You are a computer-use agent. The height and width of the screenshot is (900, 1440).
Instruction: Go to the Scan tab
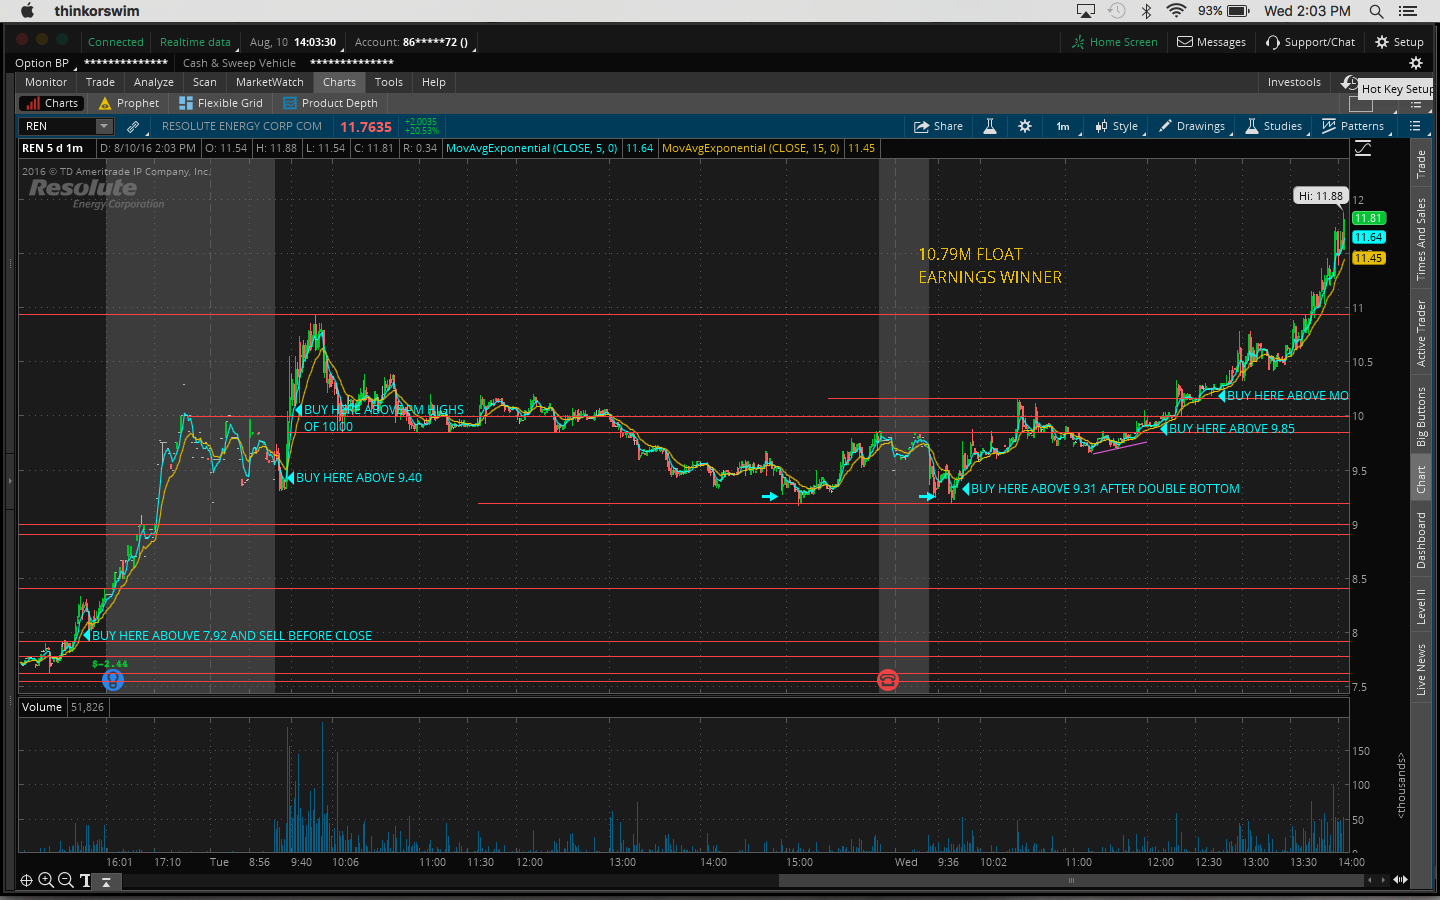click(x=205, y=82)
